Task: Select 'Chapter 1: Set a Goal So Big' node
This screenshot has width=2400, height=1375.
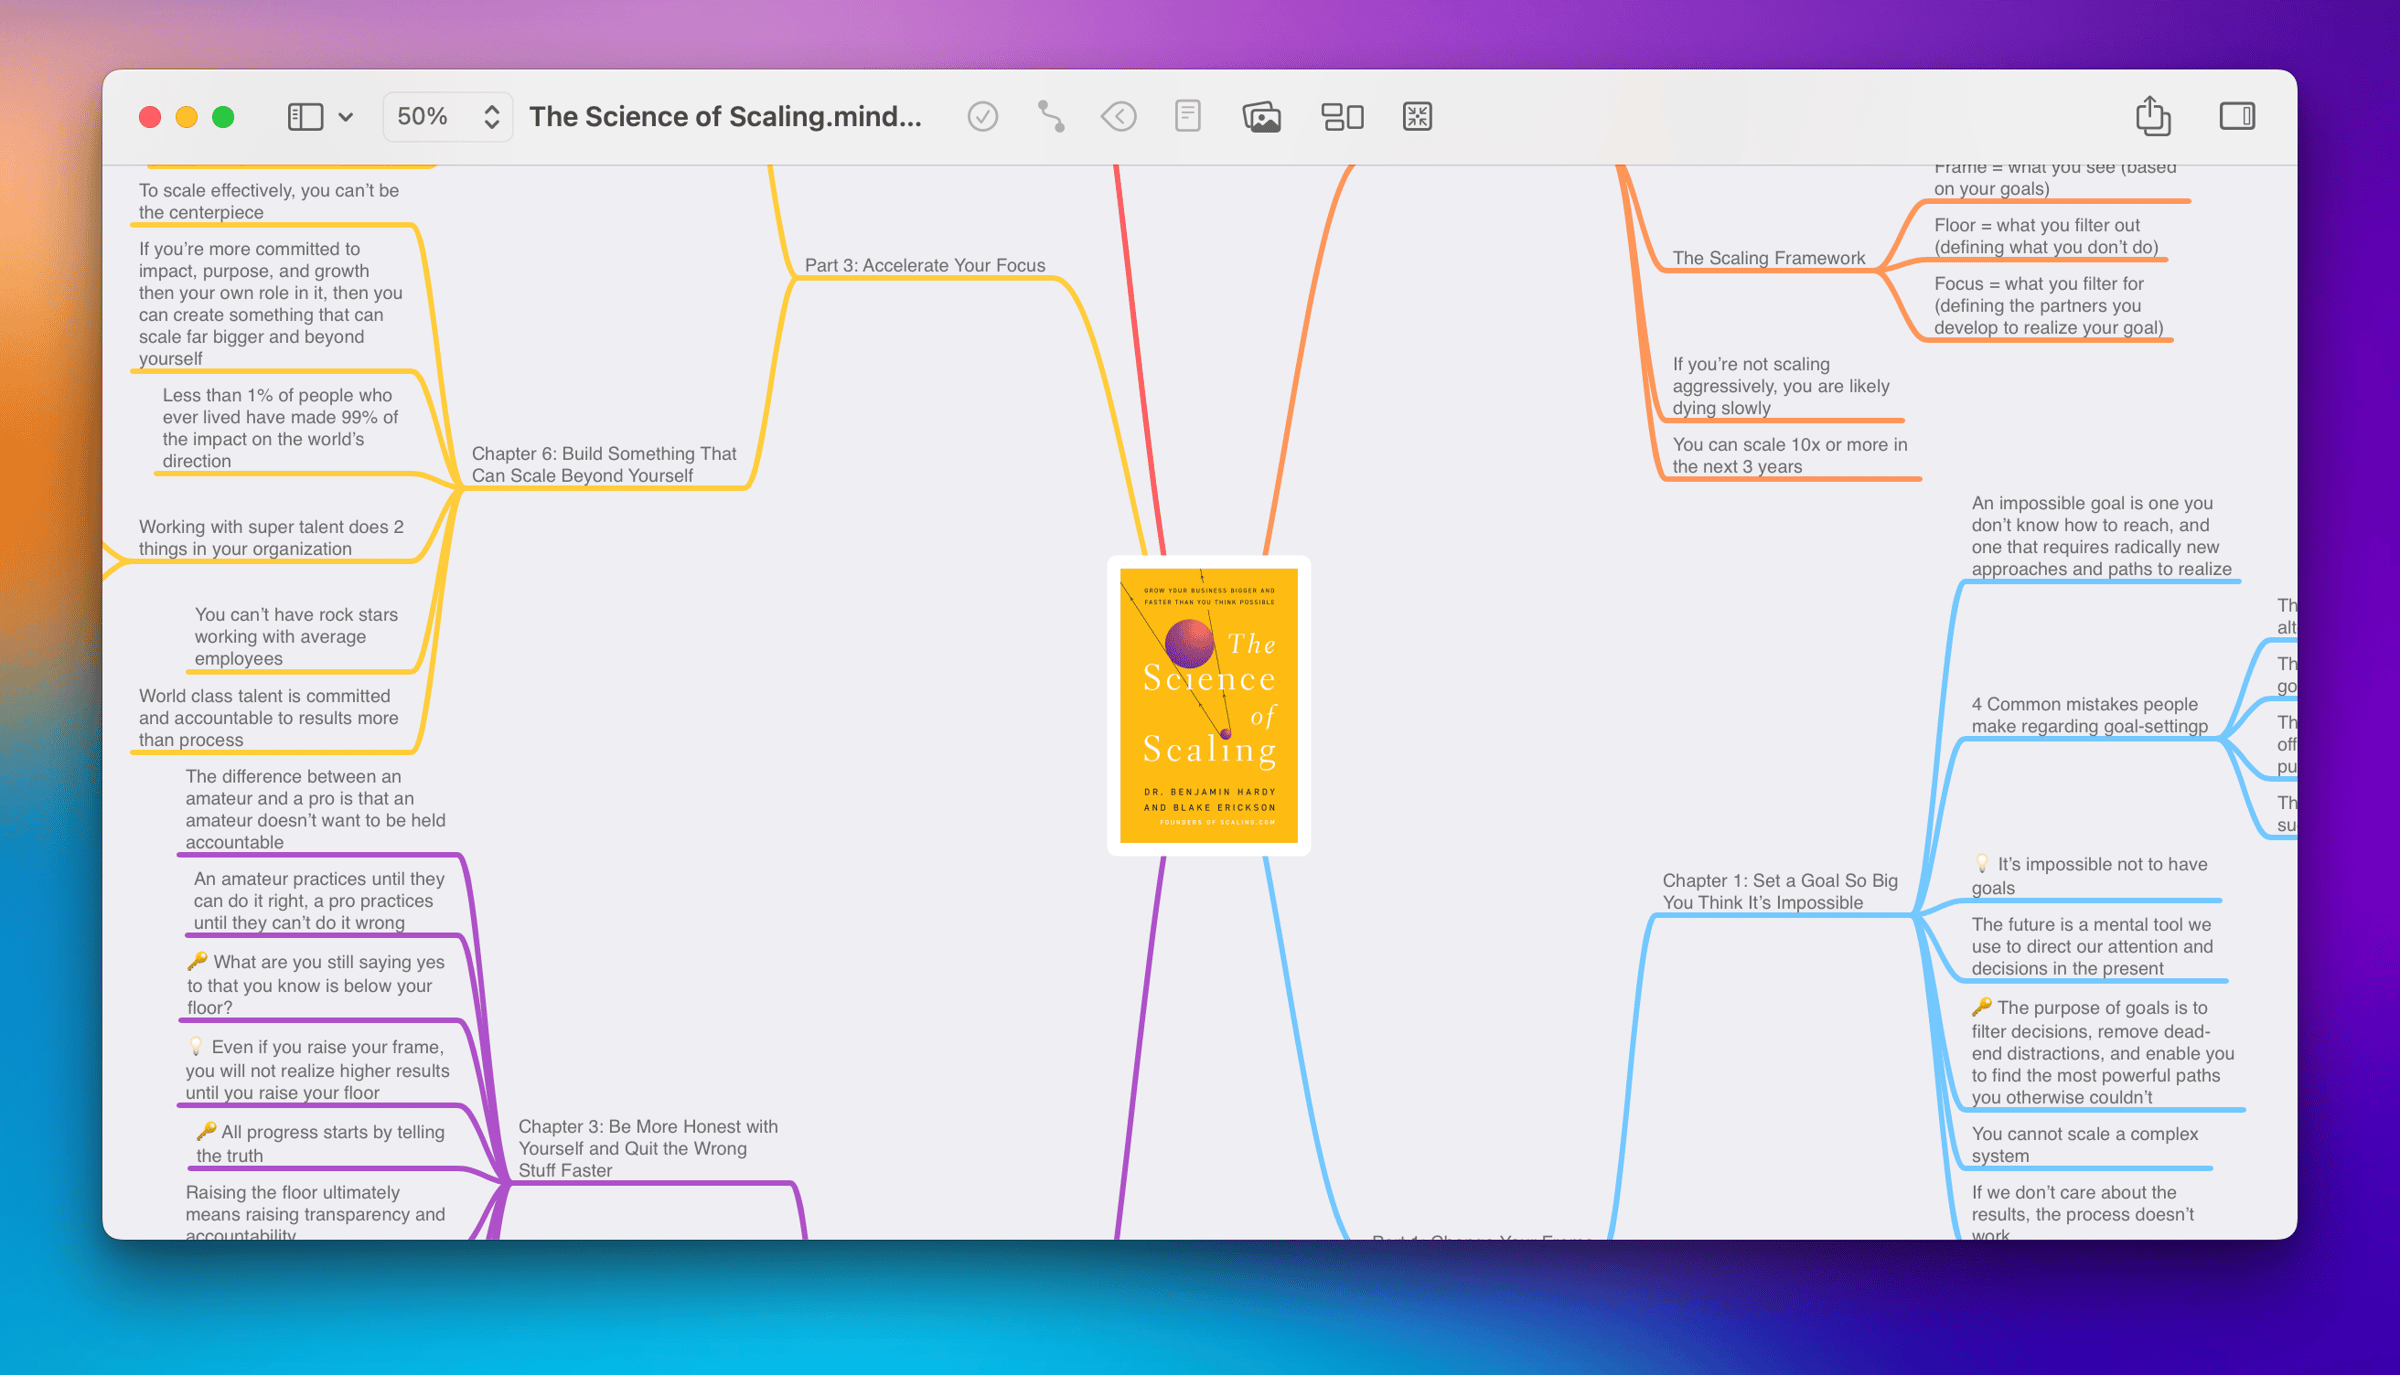Action: pos(1780,891)
